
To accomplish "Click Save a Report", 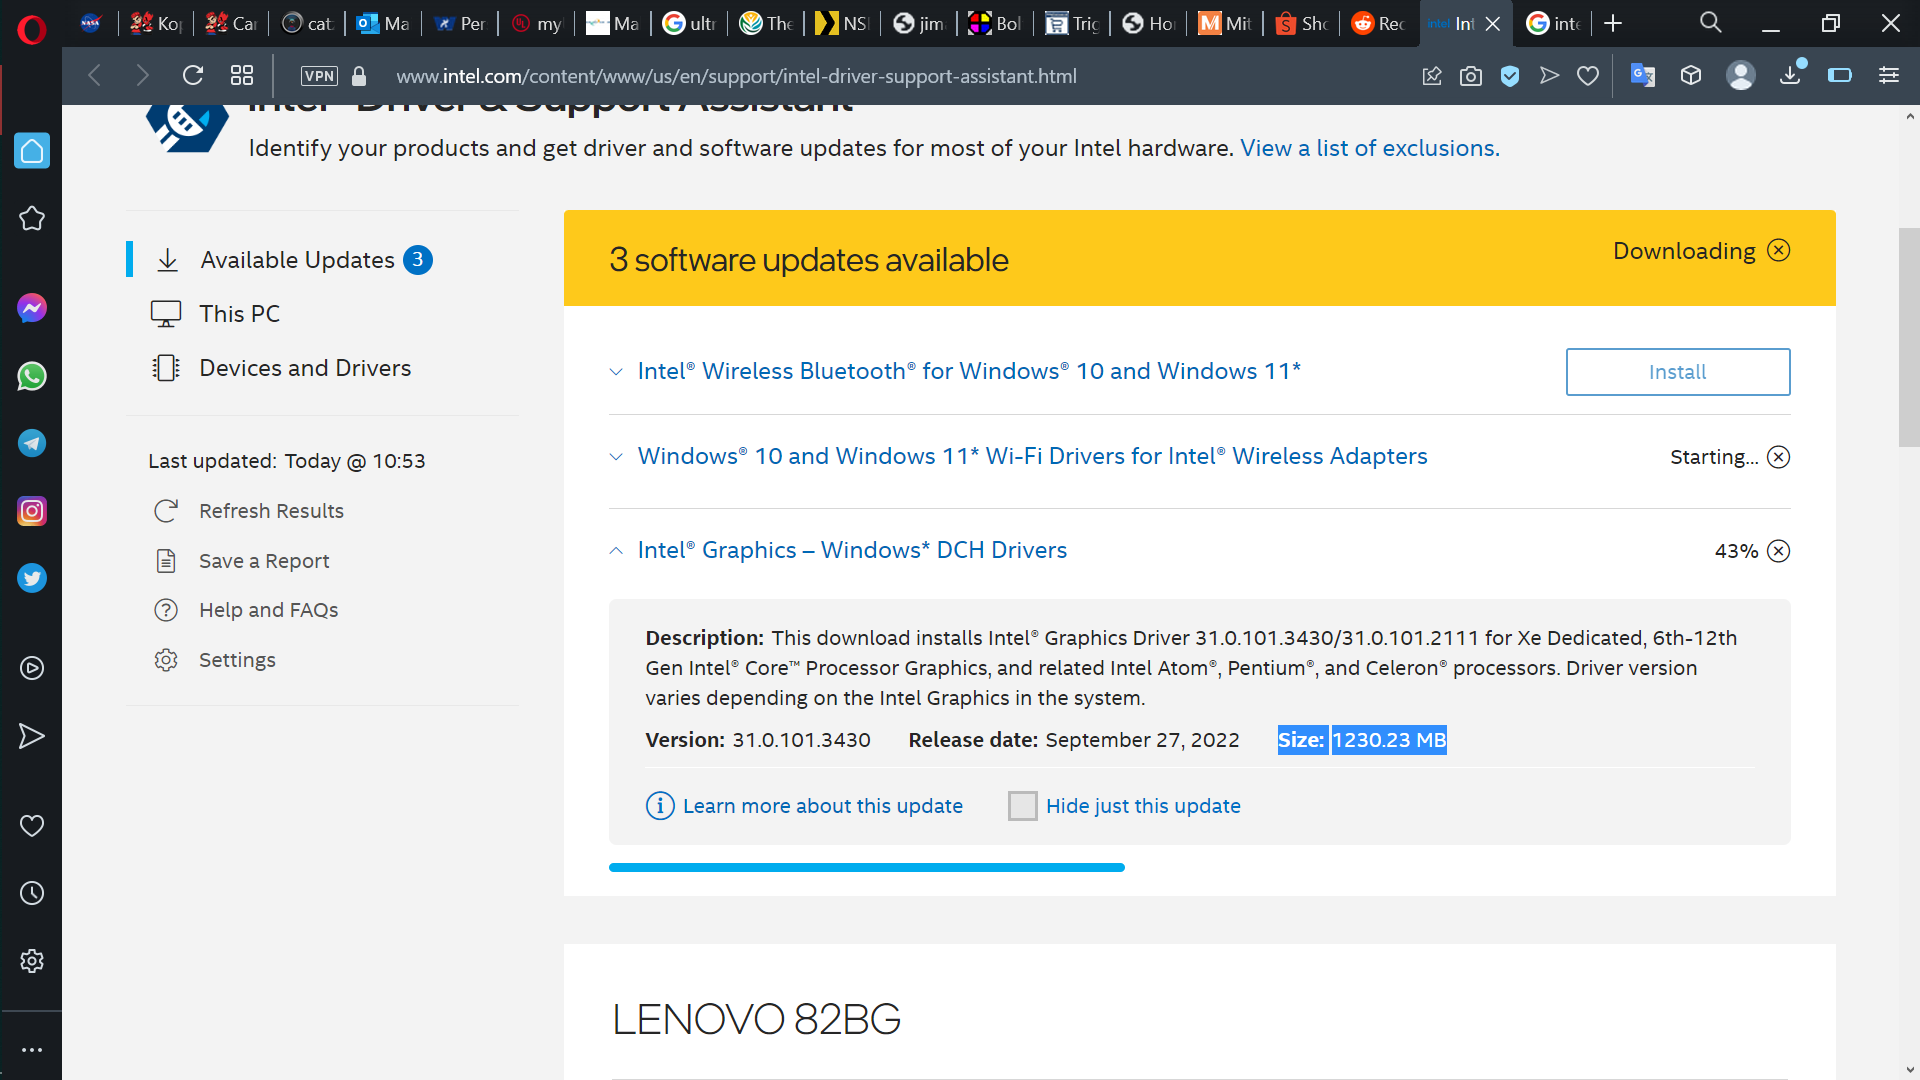I will [x=264, y=561].
